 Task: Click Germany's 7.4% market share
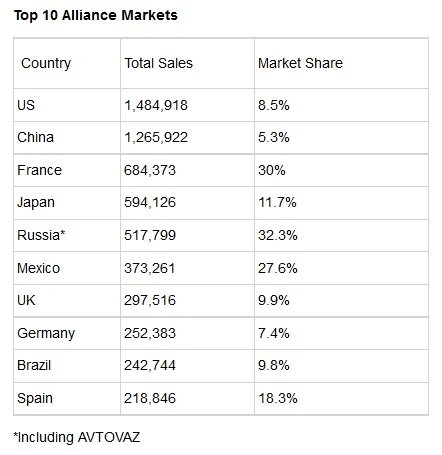(274, 333)
